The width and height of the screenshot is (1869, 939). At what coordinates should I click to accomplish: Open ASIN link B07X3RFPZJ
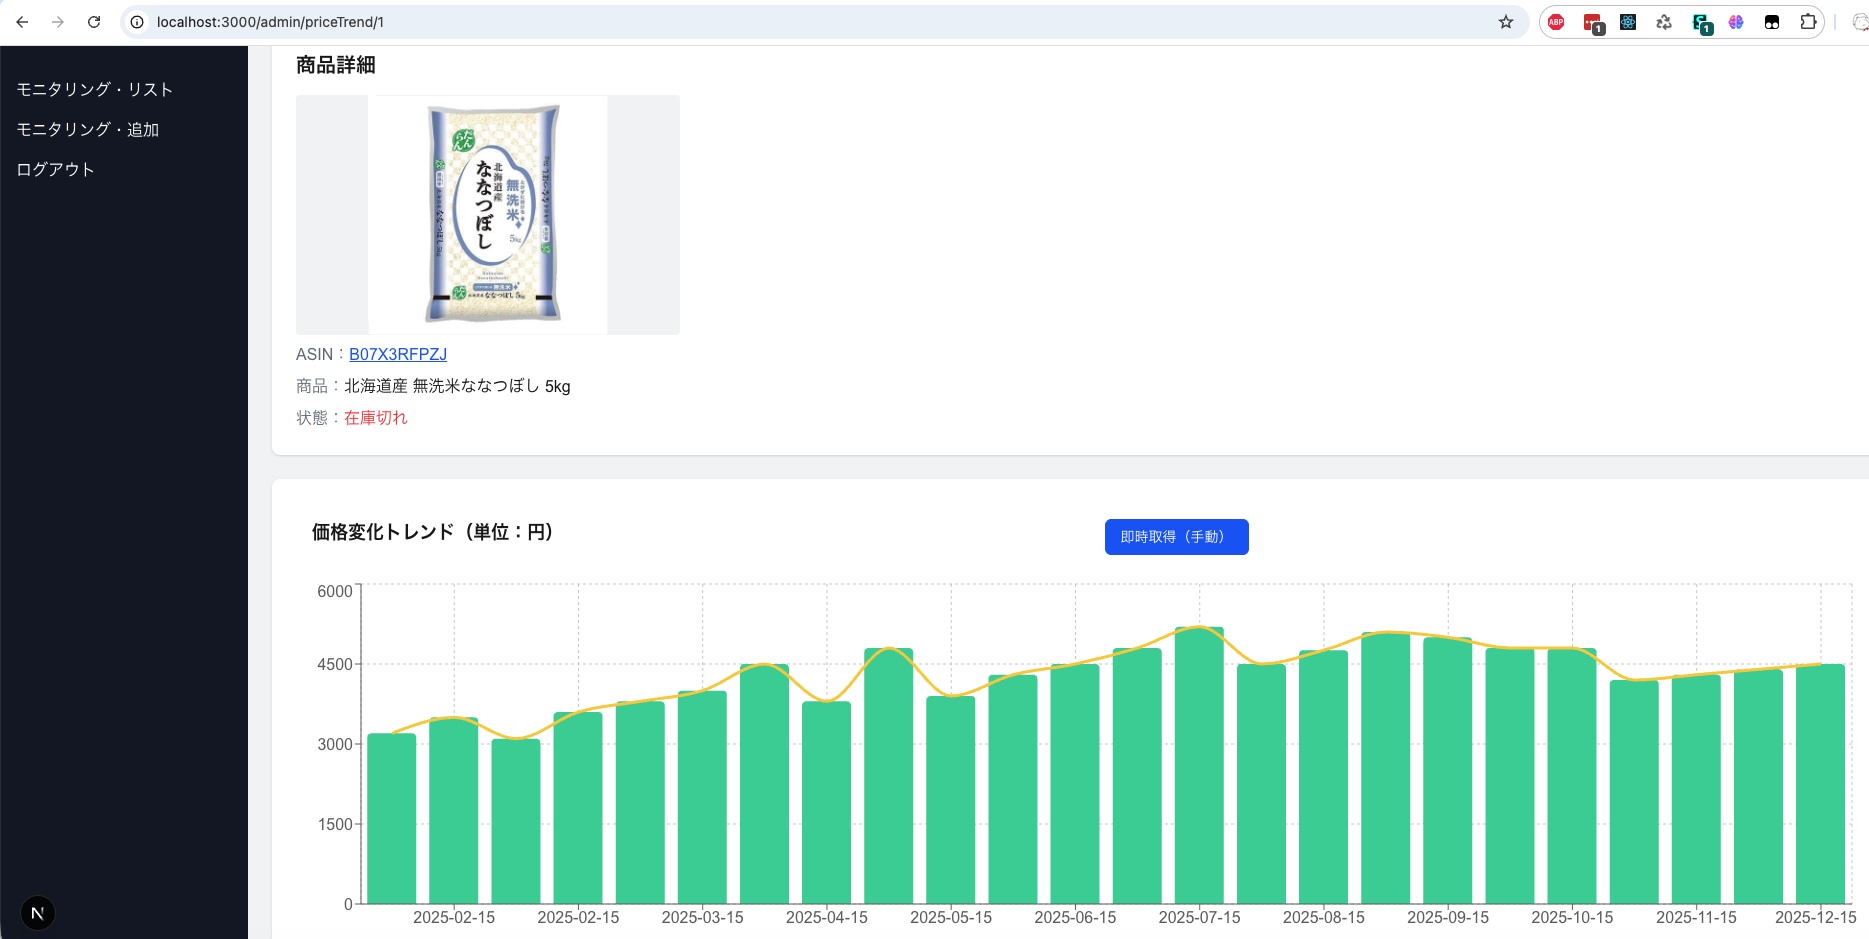[x=397, y=354]
